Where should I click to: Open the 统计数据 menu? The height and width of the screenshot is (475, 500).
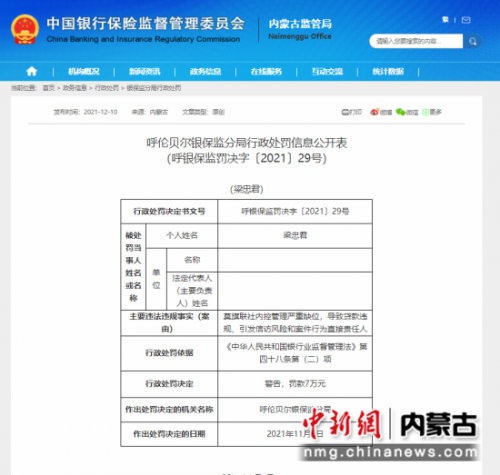(388, 71)
